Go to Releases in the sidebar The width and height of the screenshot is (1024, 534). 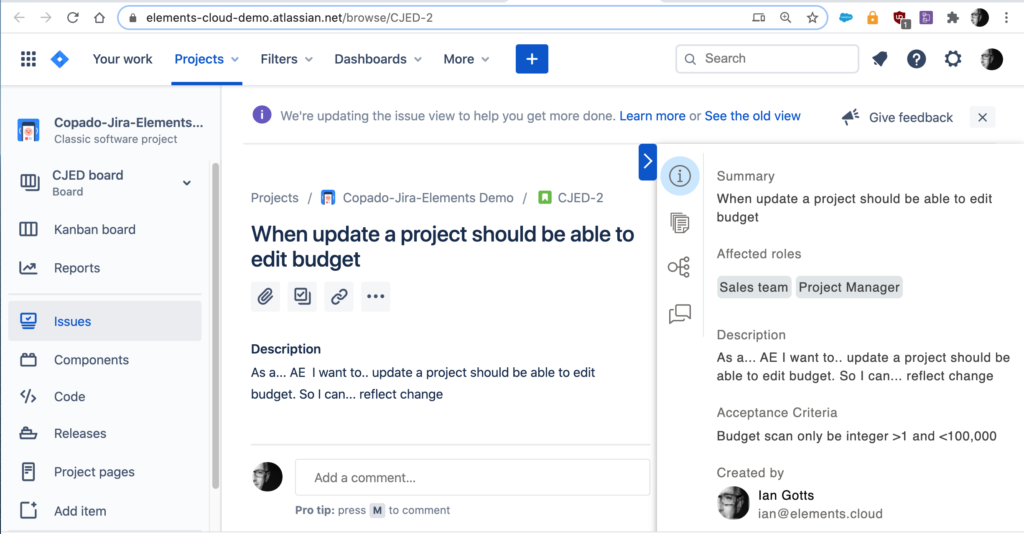pos(80,433)
